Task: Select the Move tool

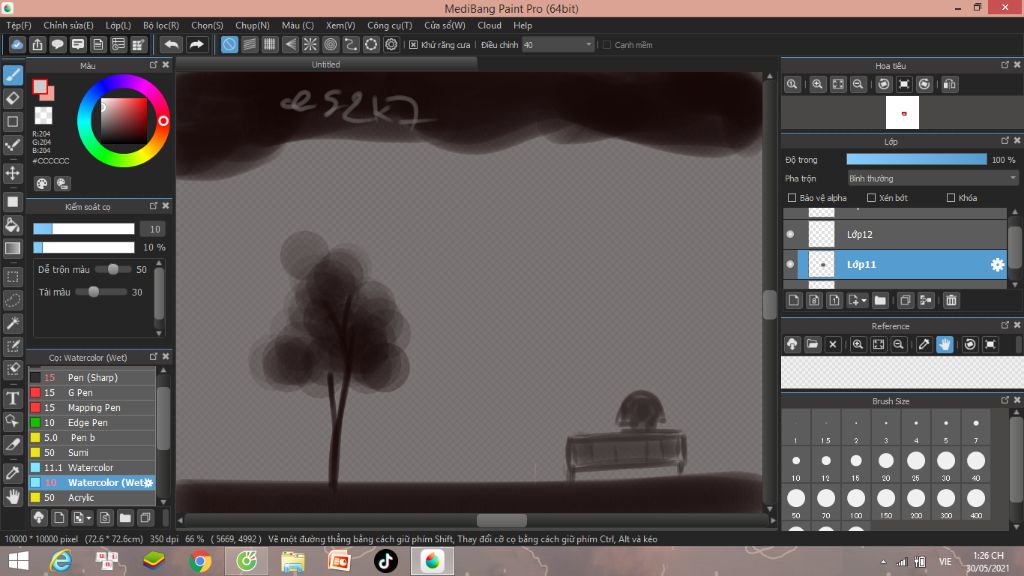Action: (12, 173)
